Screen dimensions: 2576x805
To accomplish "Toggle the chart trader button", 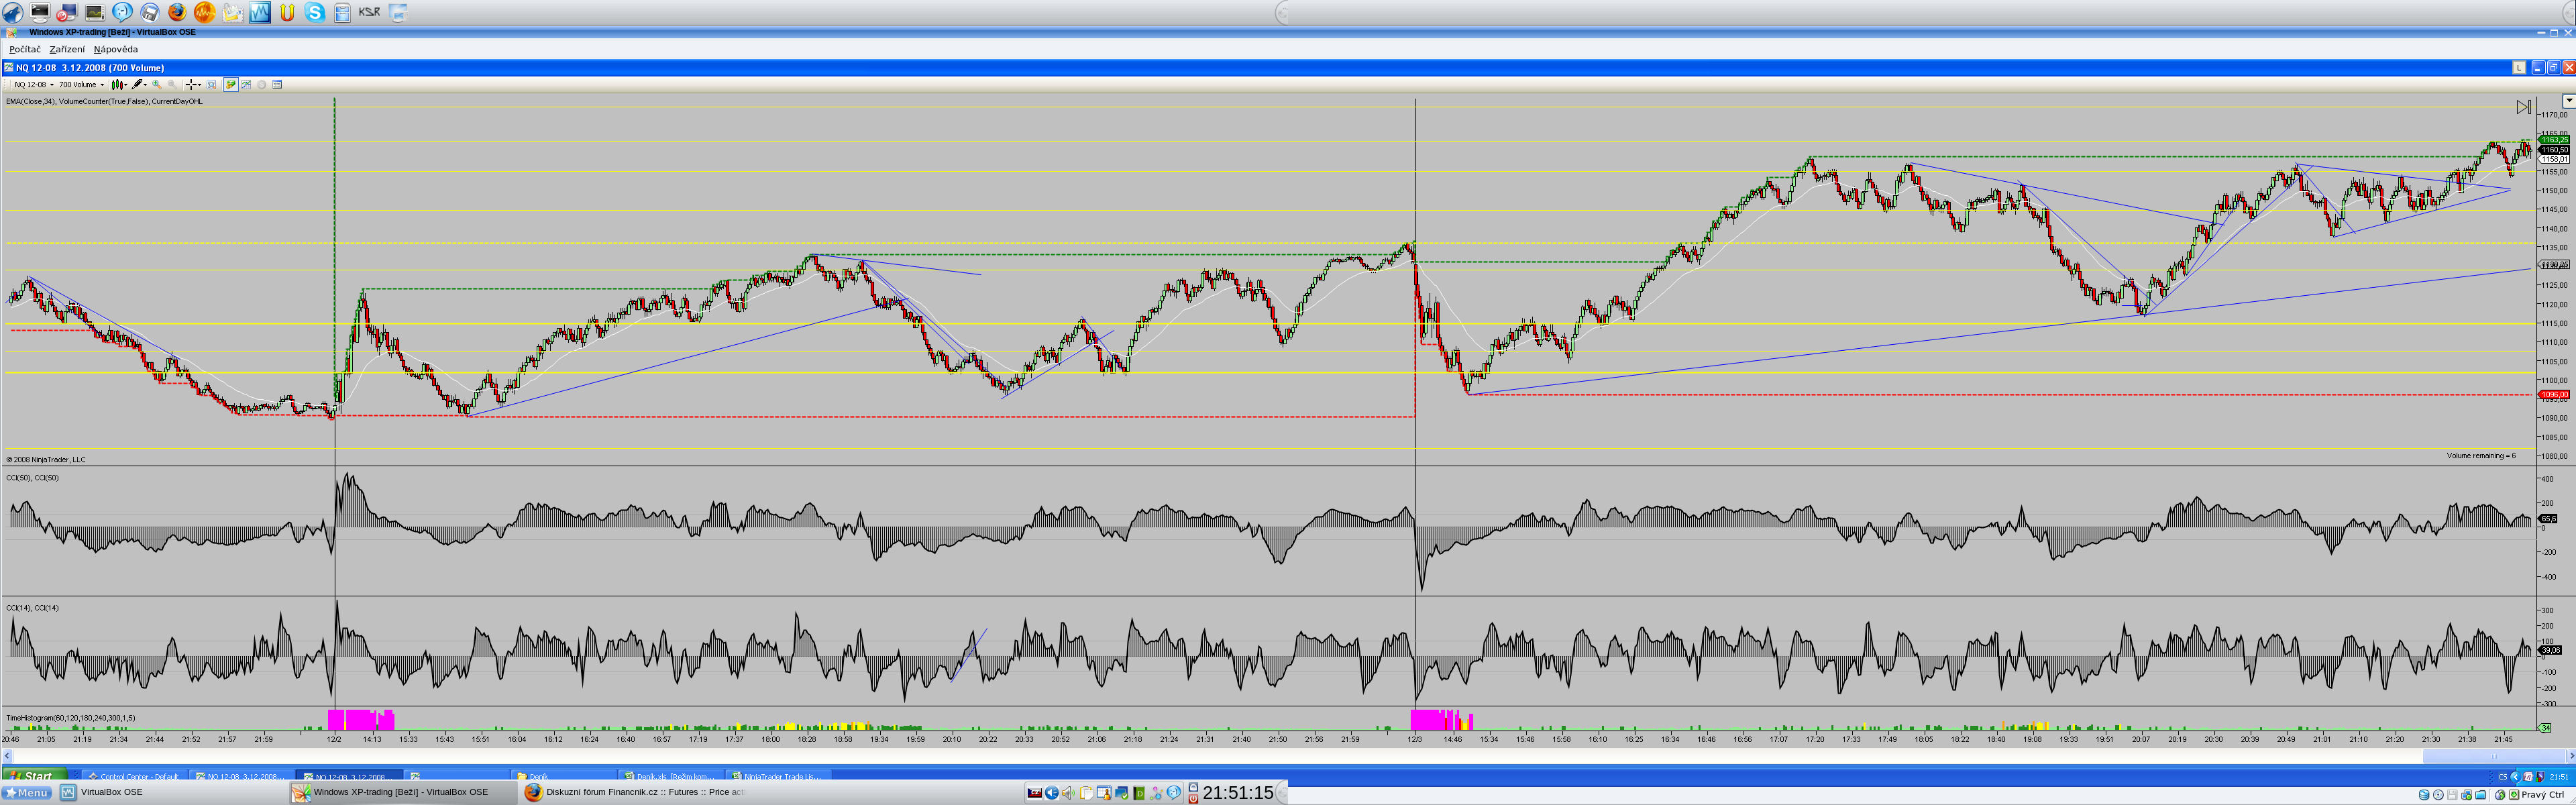I will pyautogui.click(x=231, y=85).
